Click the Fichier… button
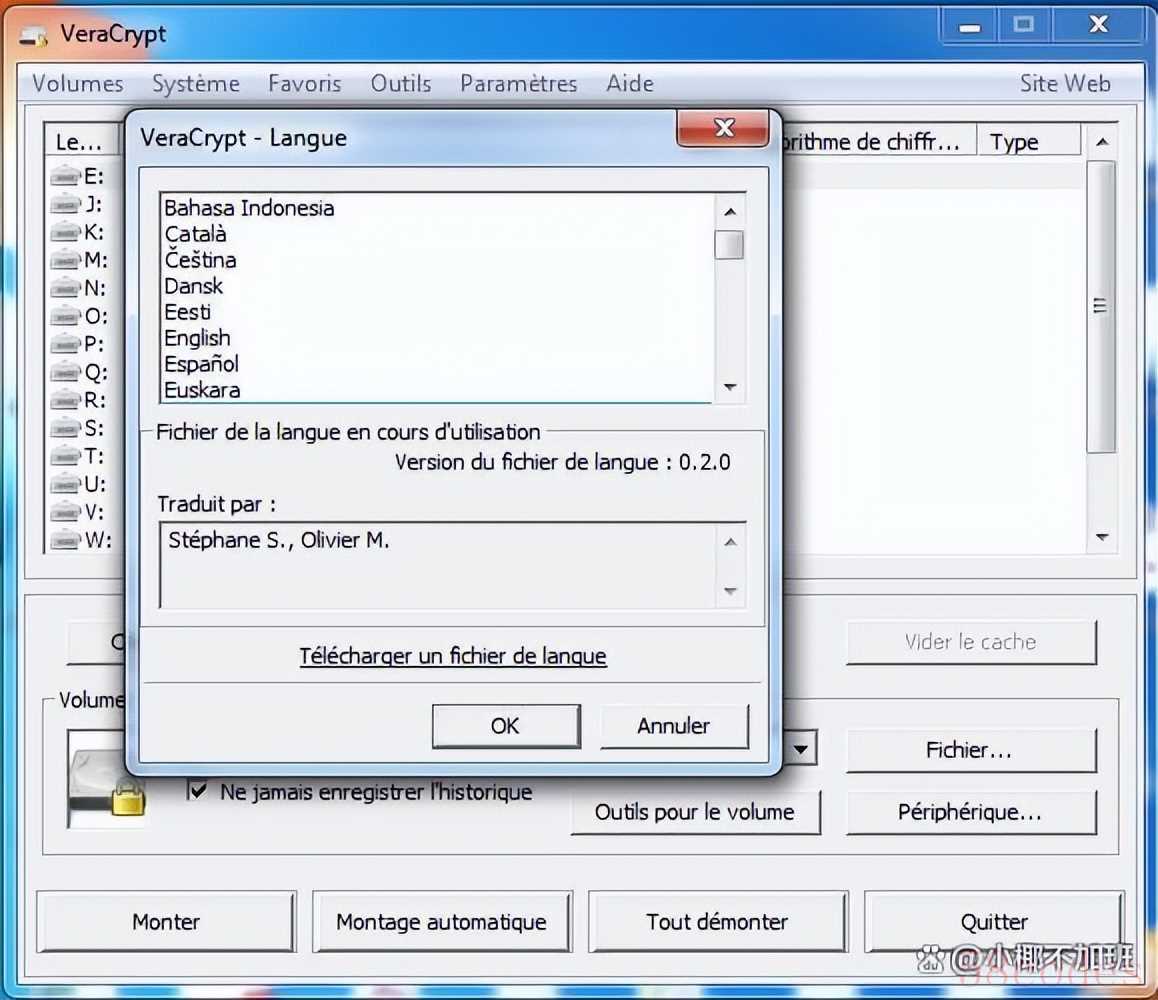This screenshot has height=1000, width=1158. point(970,750)
